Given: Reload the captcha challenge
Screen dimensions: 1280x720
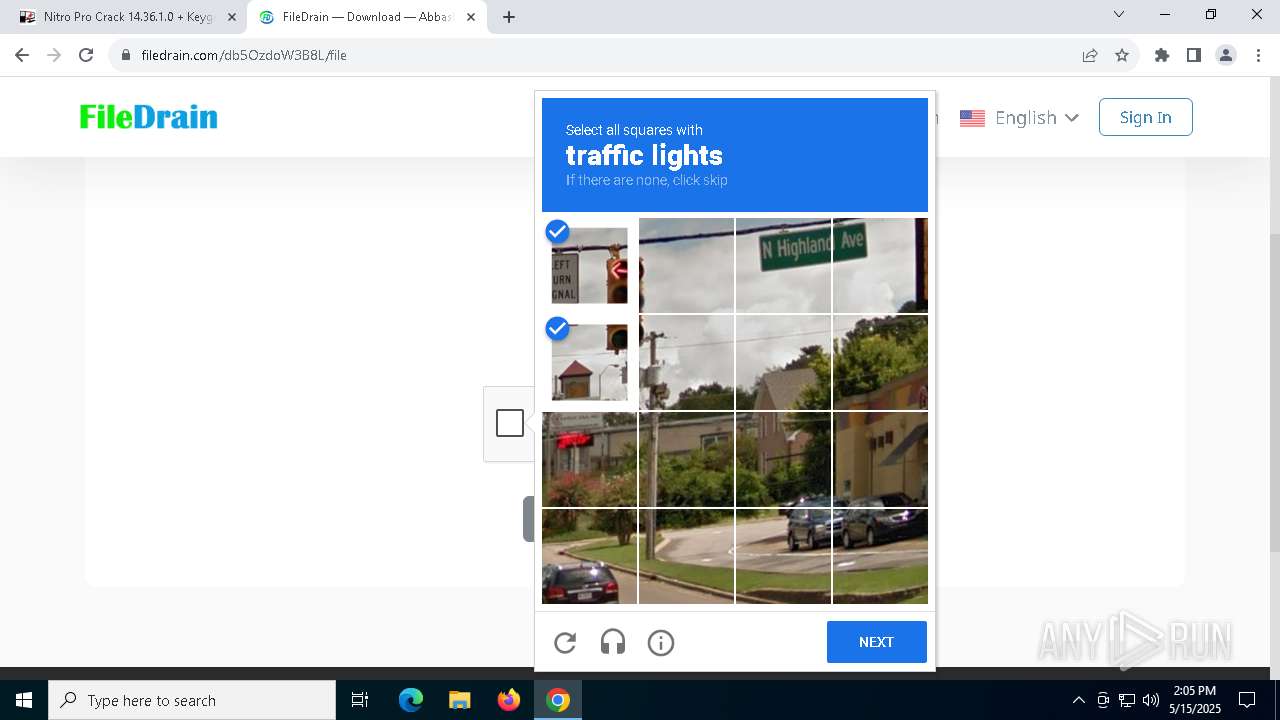Looking at the screenshot, I should coord(565,643).
